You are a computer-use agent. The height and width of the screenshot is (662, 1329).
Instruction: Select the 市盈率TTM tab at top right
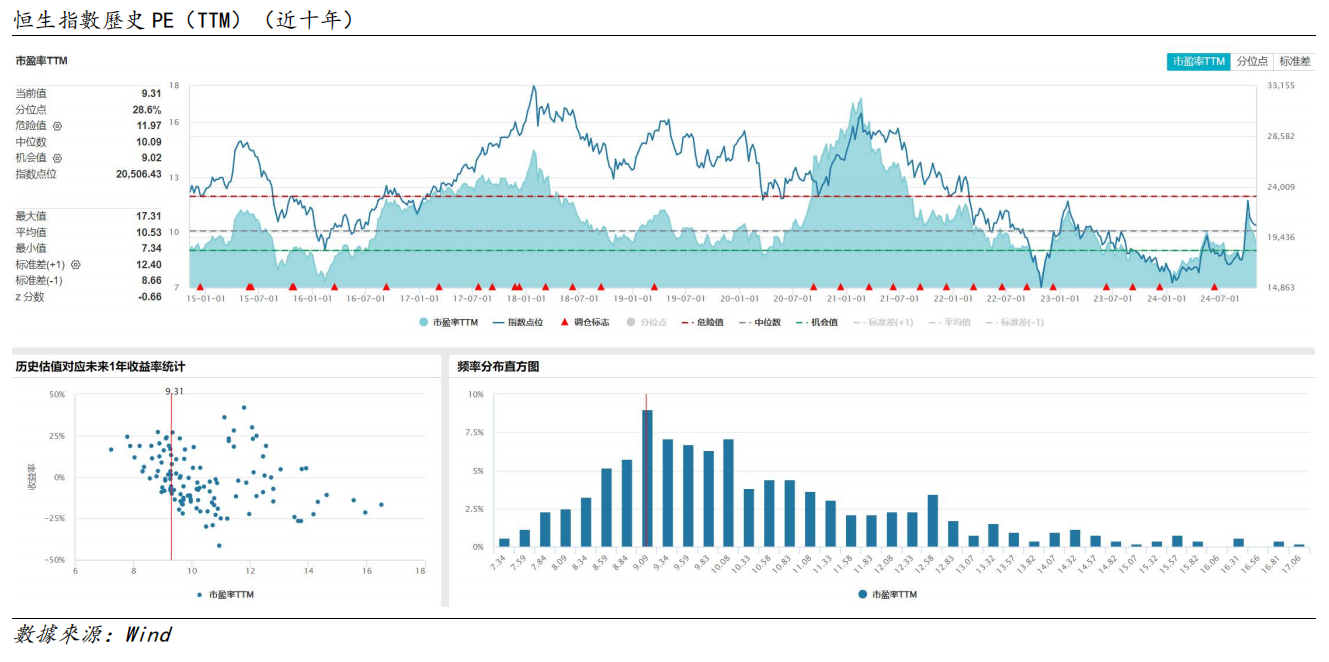tap(1198, 61)
